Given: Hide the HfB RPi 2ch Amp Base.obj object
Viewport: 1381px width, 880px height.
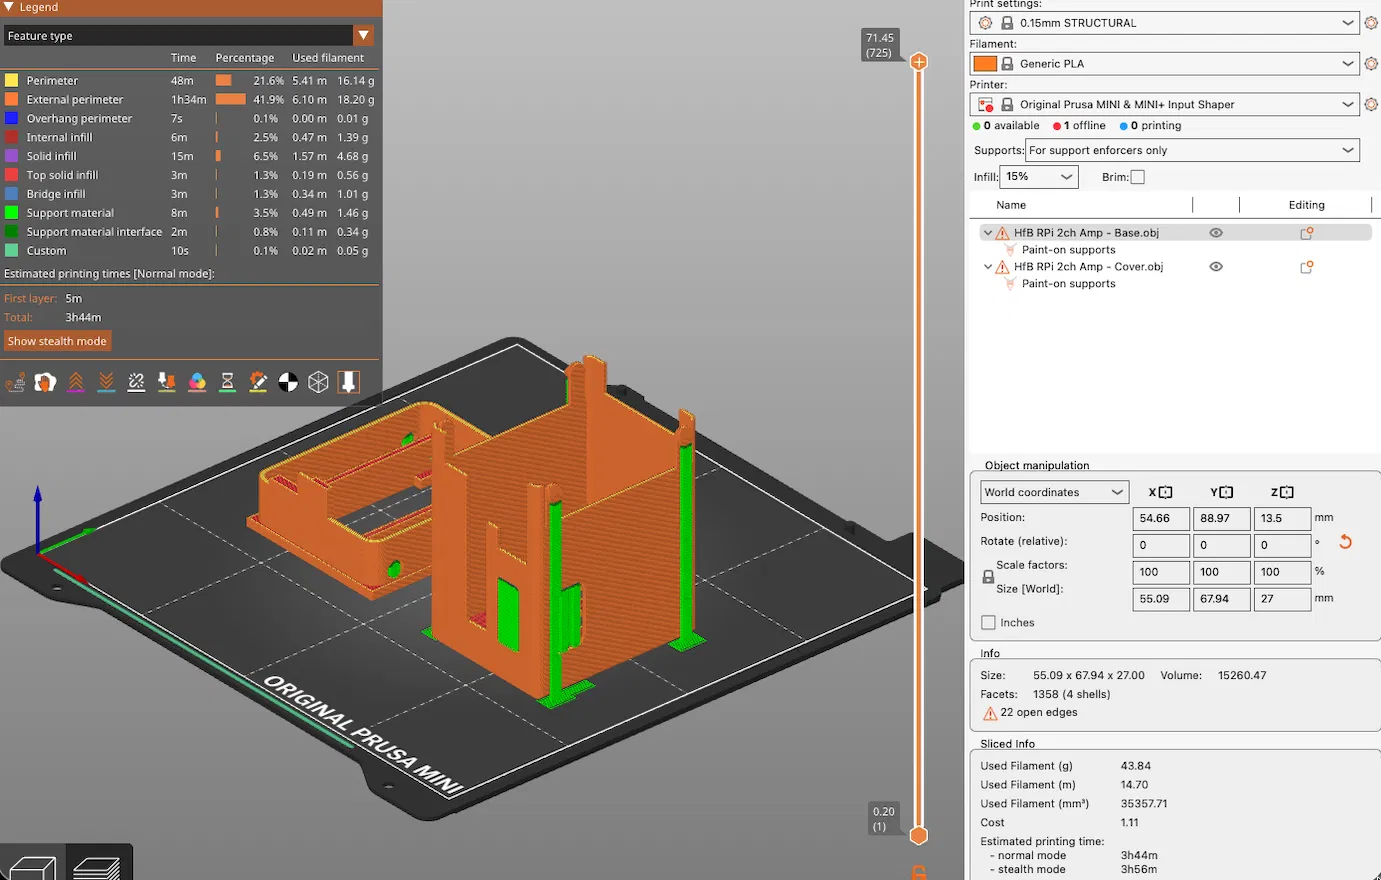Looking at the screenshot, I should coord(1216,233).
